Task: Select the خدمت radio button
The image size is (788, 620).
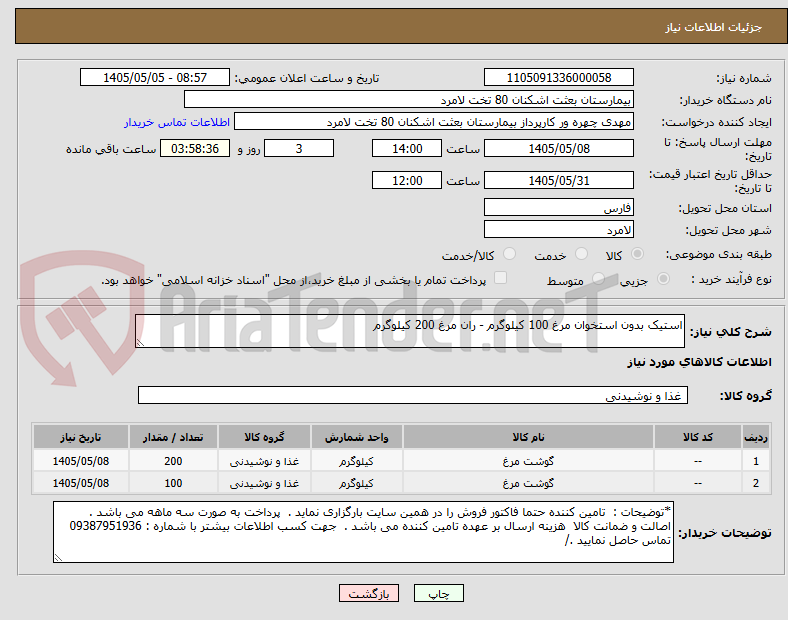Action: (581, 254)
